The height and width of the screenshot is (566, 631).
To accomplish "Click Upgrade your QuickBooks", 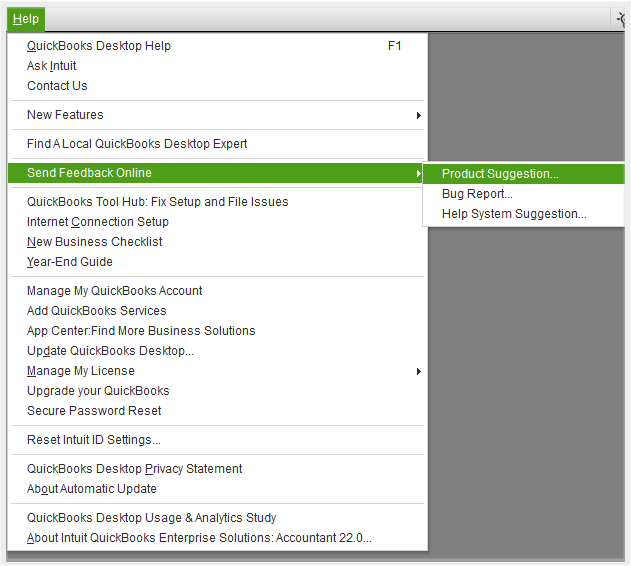I will (x=217, y=391).
